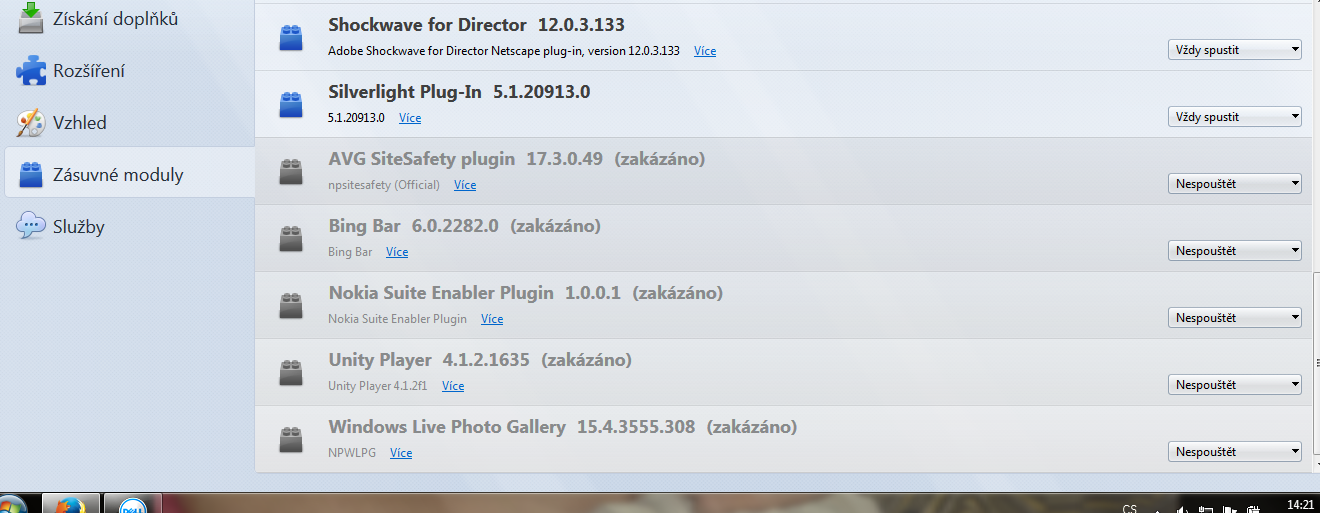Open Silverlight Plug-In activation dropdown

click(1234, 117)
